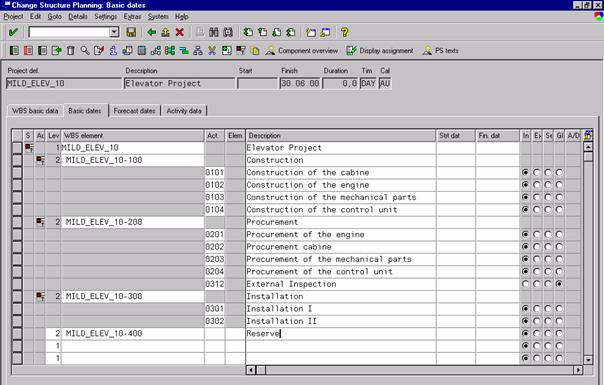Select Gl radio button for External Inspection
Screen dimensions: 604x385
point(559,284)
